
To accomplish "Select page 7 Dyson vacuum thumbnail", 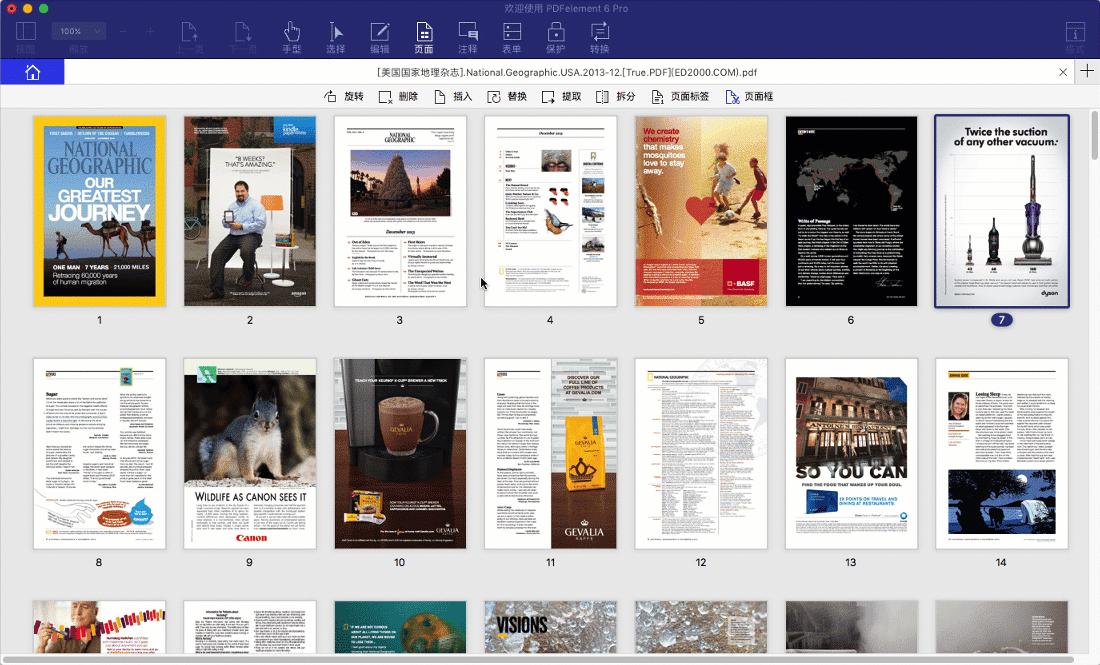I will coord(1002,211).
